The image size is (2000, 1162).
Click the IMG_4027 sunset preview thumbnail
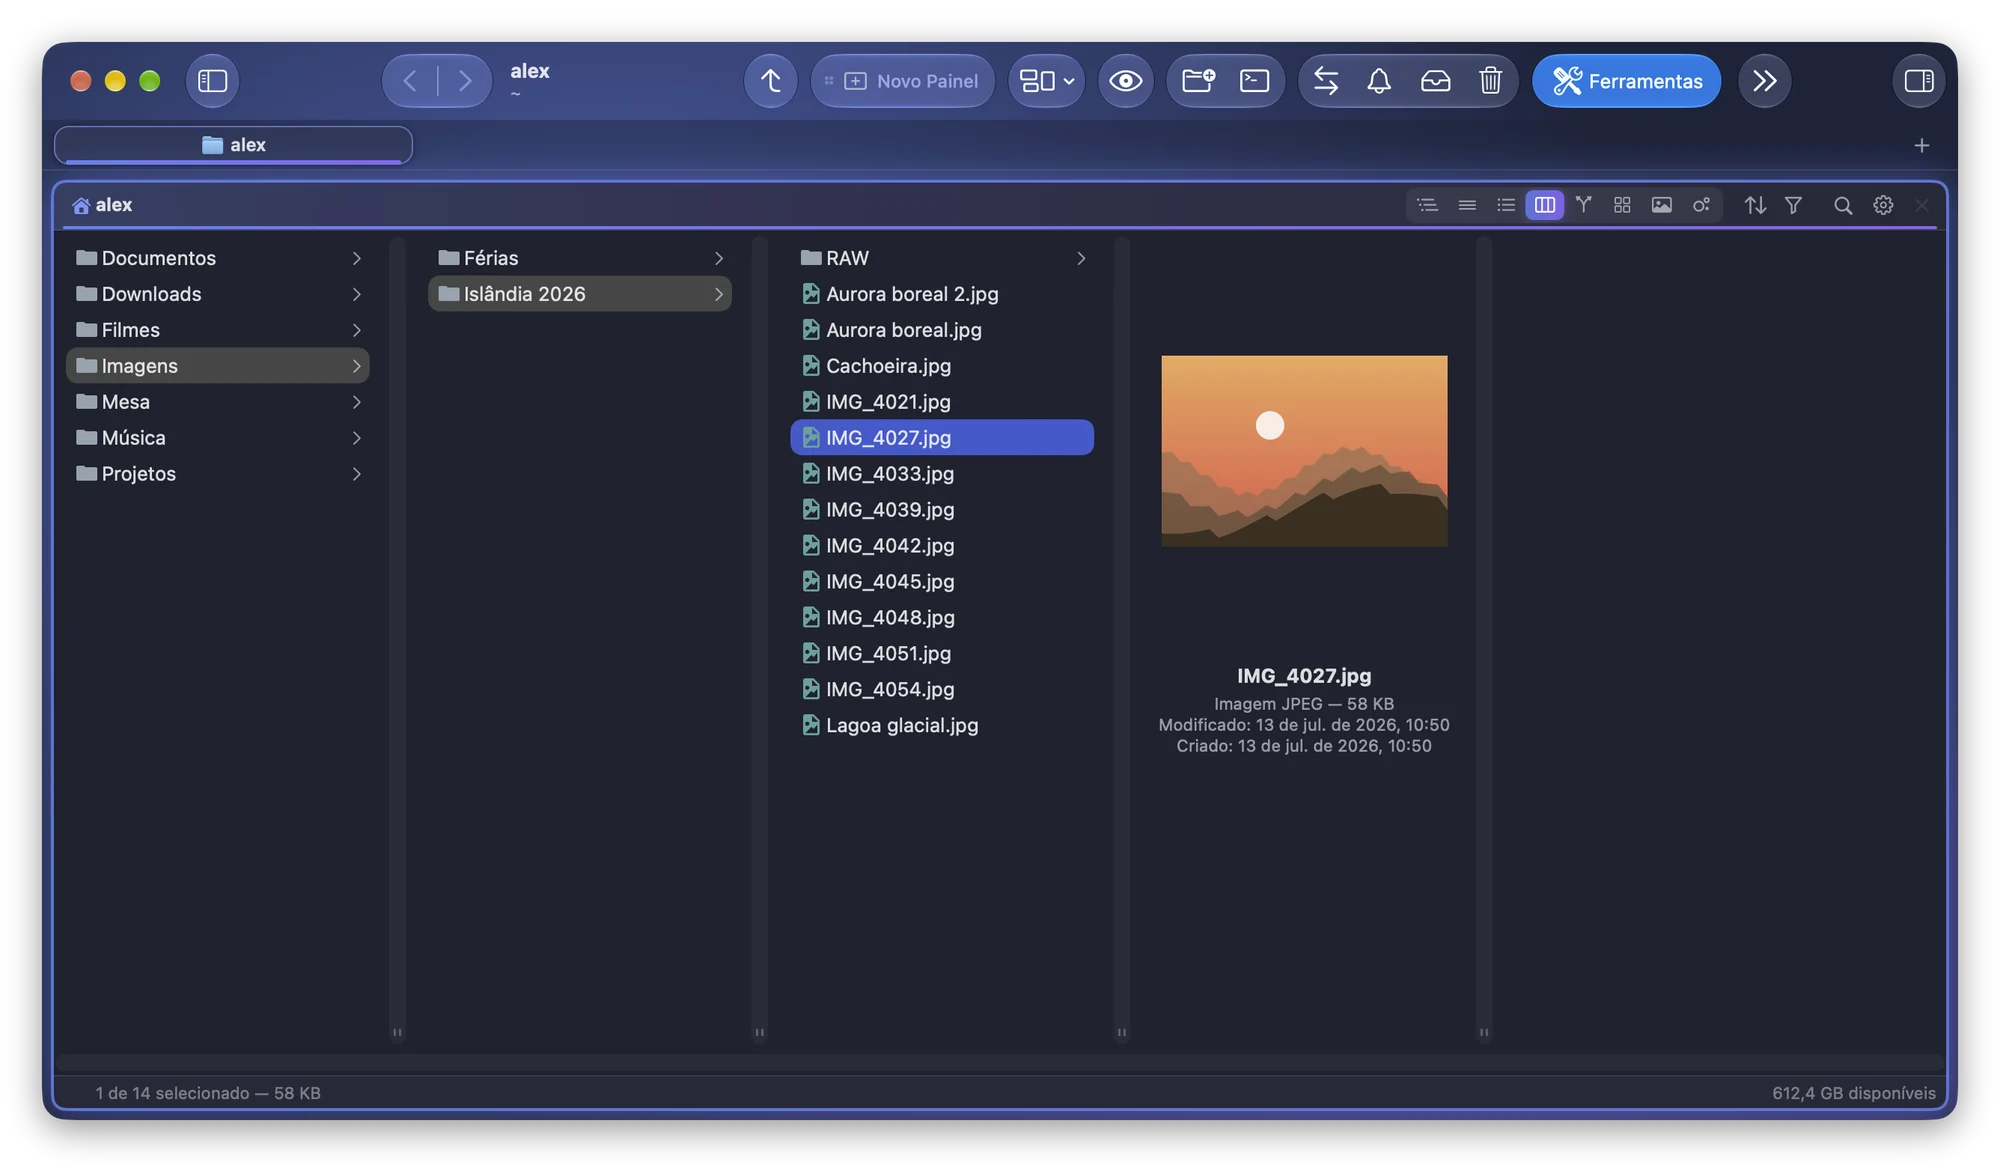(1304, 451)
